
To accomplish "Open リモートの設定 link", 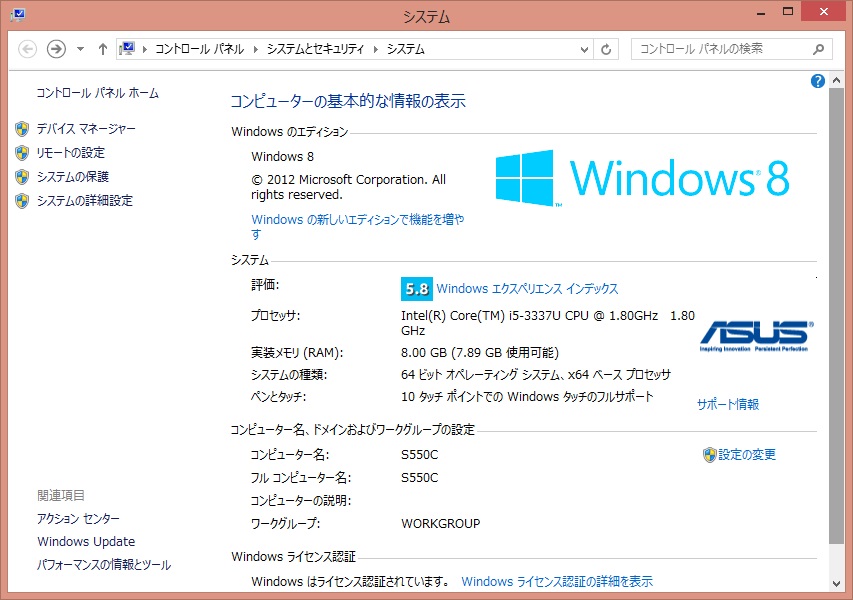I will pos(70,153).
